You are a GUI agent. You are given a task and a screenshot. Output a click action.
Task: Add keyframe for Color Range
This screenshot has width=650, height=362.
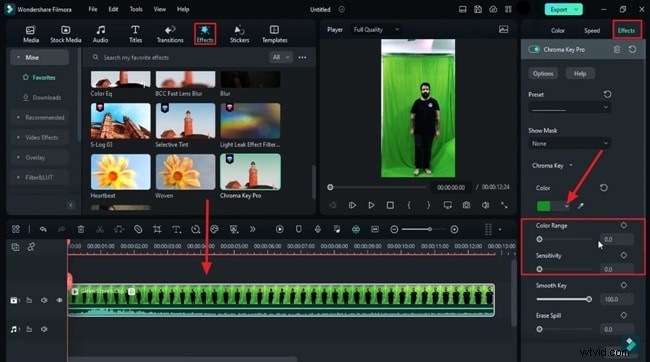624,225
